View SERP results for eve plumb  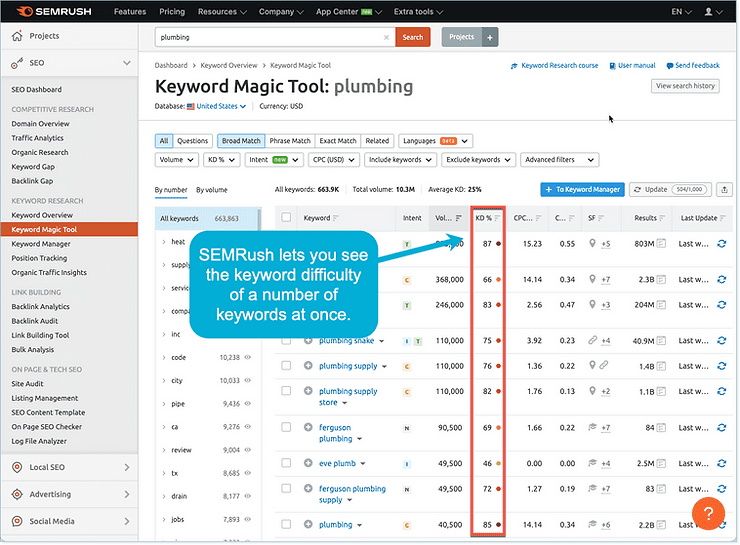point(661,464)
